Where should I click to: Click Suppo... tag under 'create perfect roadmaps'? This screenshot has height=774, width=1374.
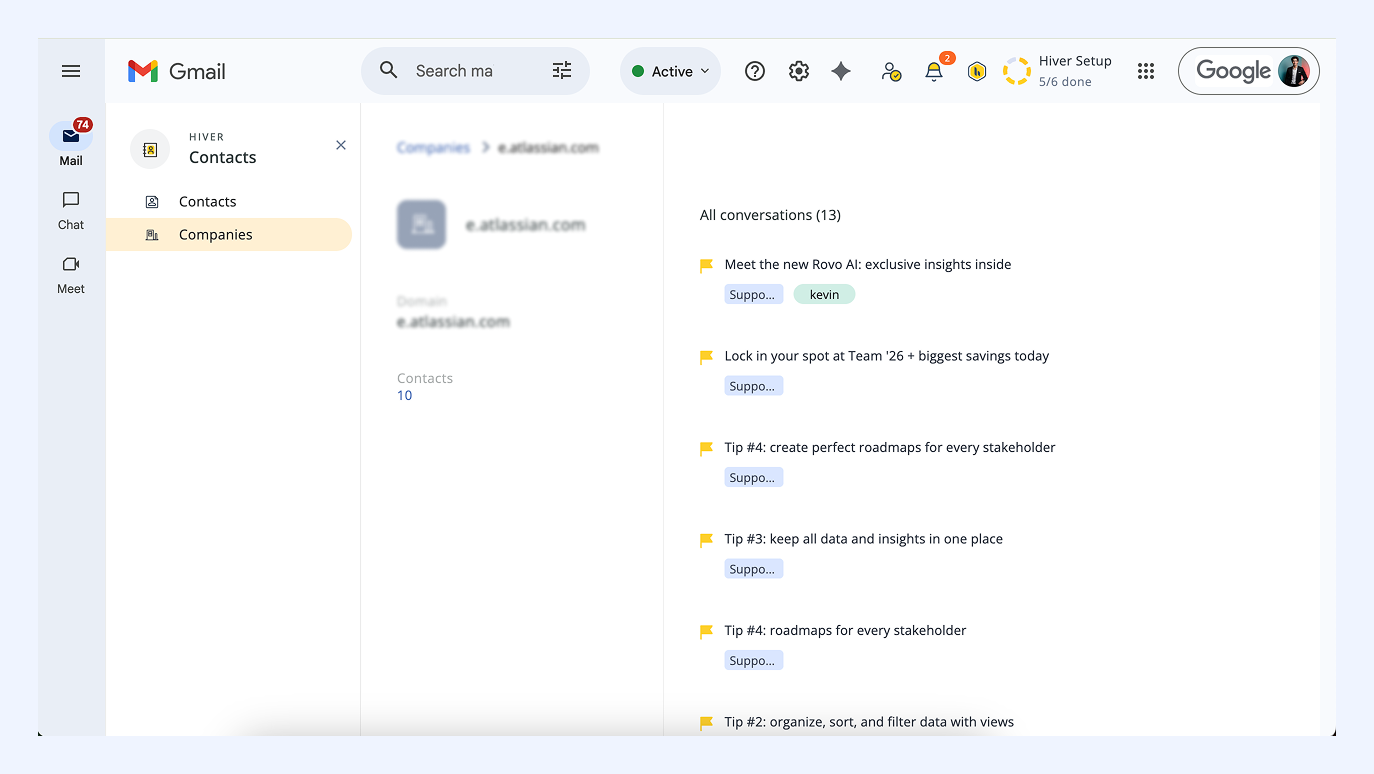coord(754,478)
